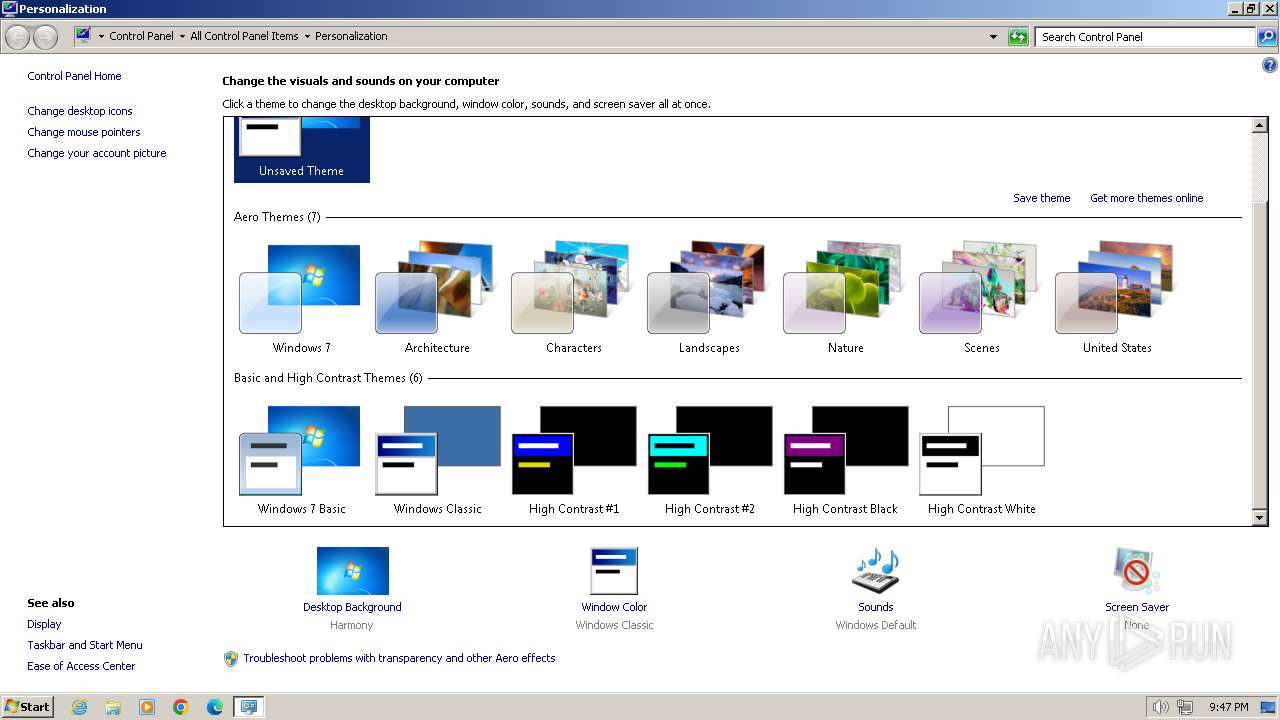Open Window Color settings icon
The height and width of the screenshot is (720, 1280).
point(614,571)
